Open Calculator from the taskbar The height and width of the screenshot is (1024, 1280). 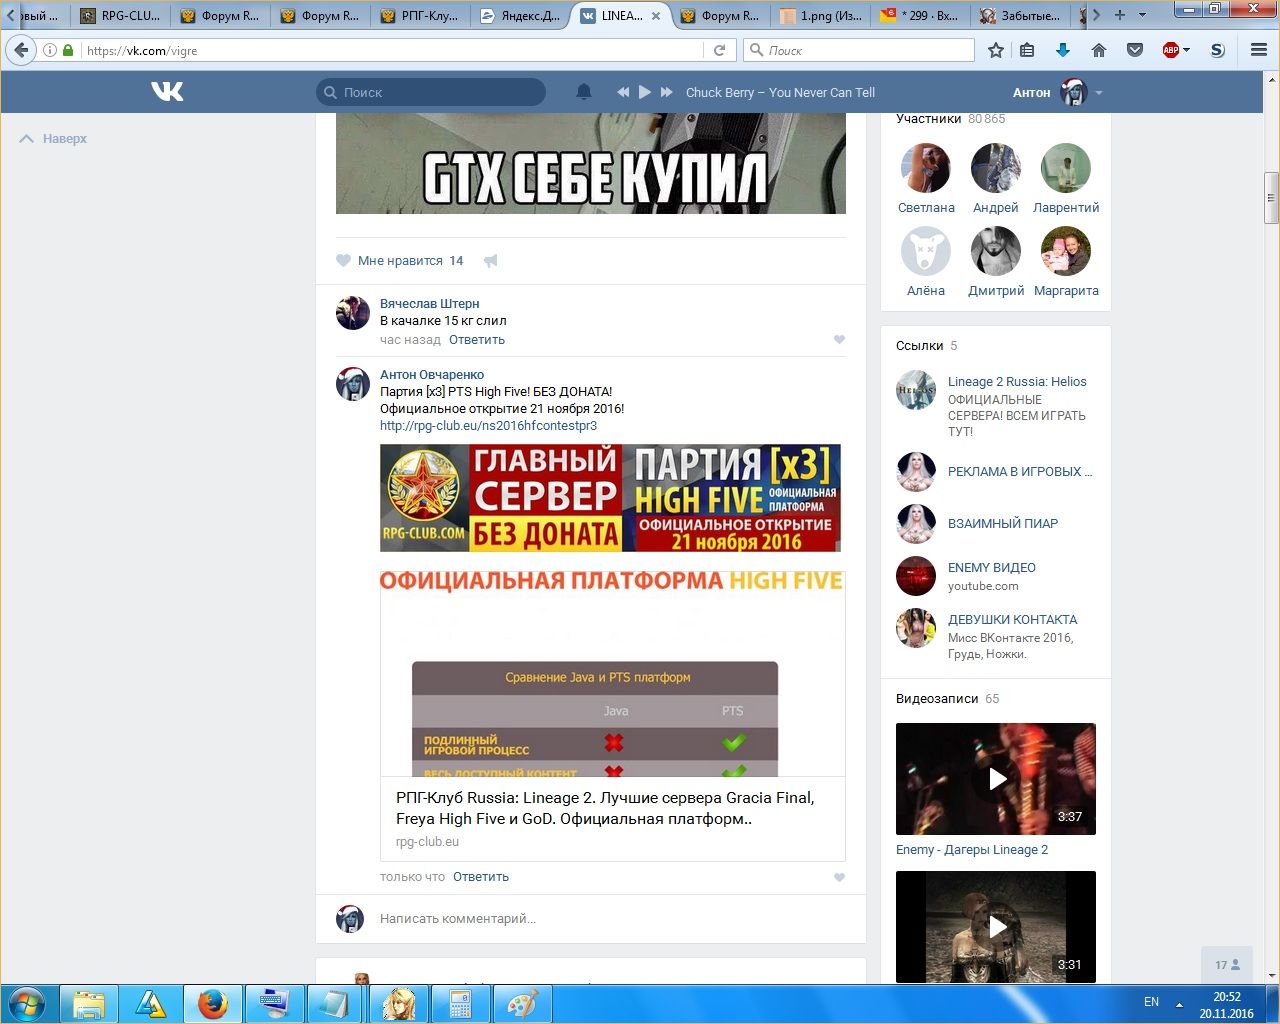tap(459, 1004)
